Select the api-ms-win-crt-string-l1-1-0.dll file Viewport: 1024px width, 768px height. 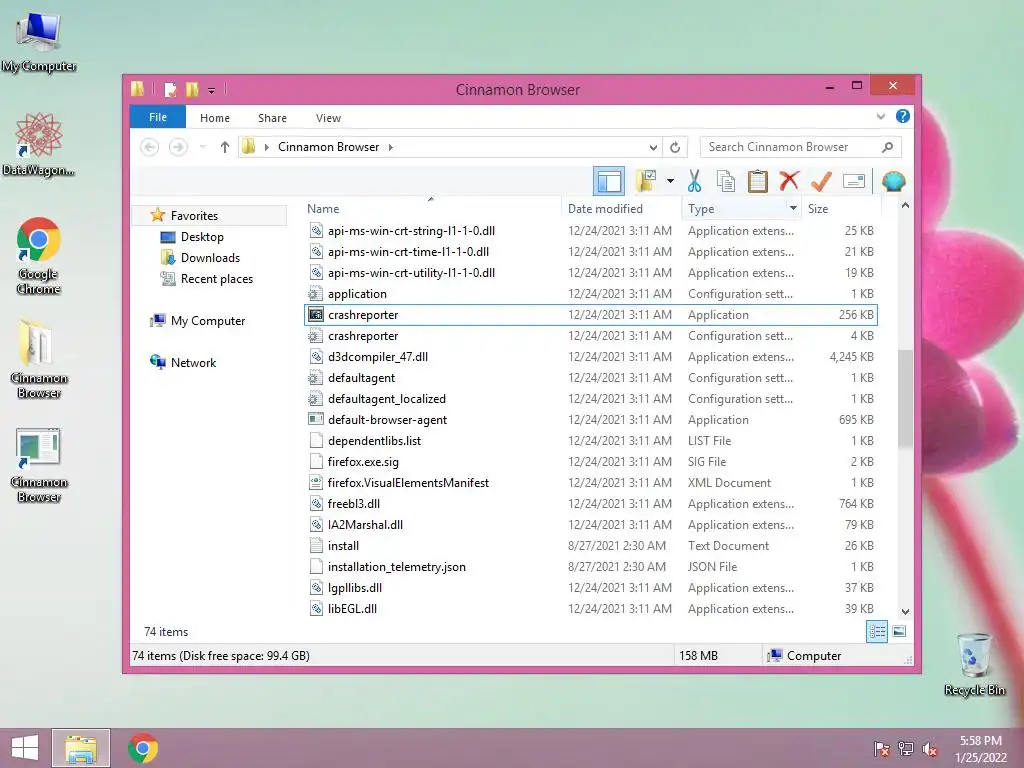point(590,231)
